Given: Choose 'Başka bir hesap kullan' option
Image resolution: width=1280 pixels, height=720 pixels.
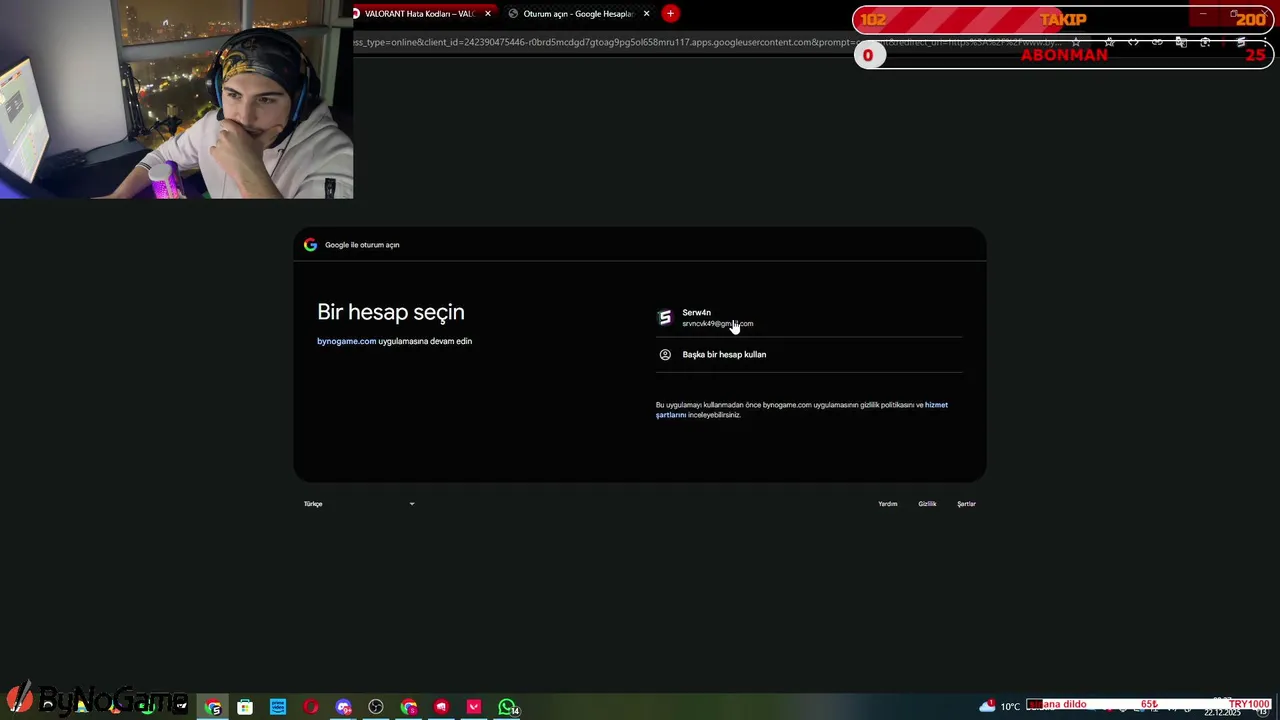Looking at the screenshot, I should point(808,355).
